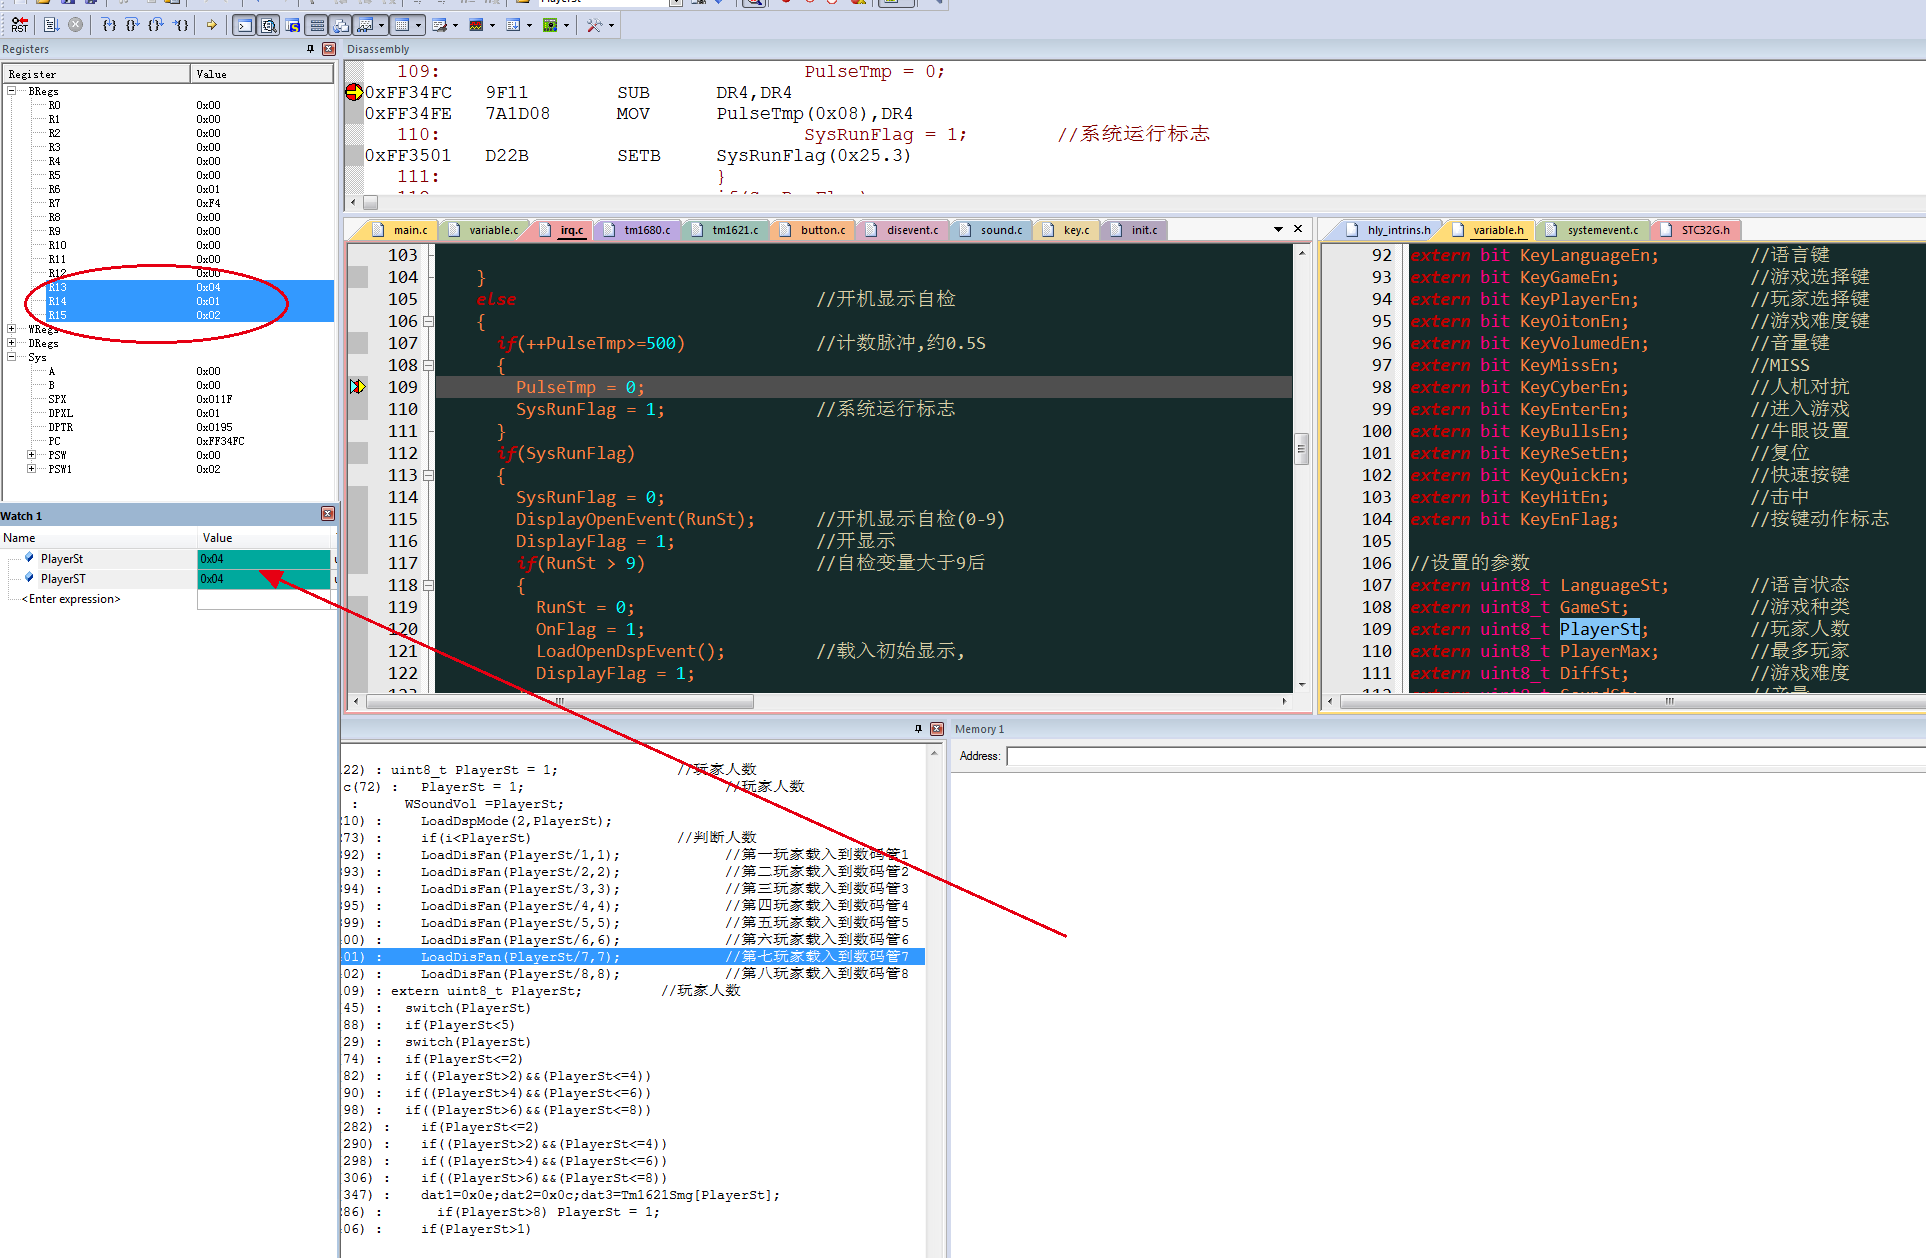Toggle the Symbols window icon

point(292,25)
